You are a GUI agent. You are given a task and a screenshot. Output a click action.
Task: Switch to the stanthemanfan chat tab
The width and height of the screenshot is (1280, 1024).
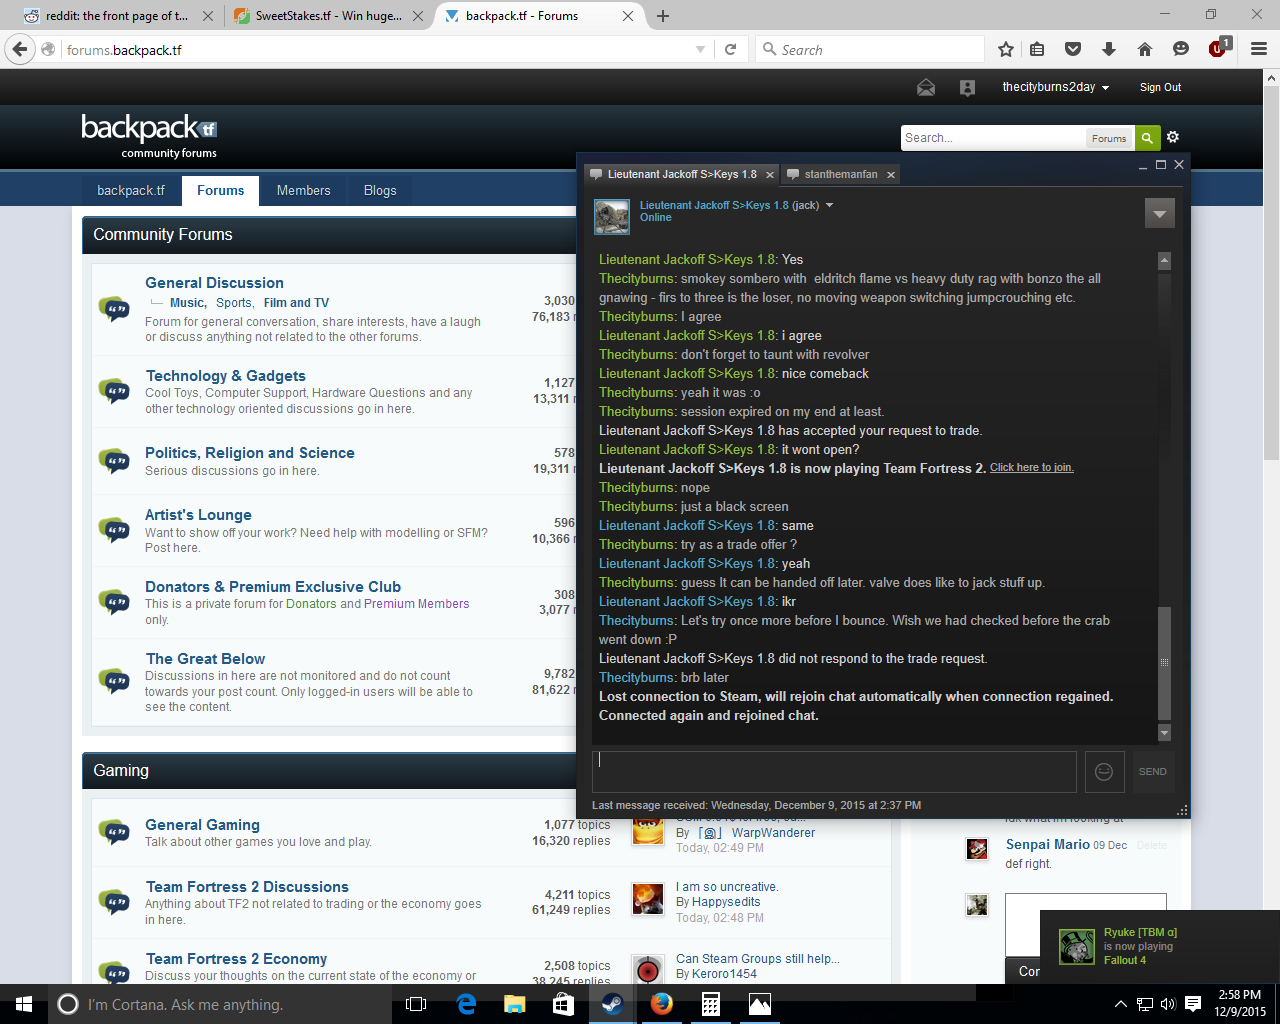click(840, 174)
